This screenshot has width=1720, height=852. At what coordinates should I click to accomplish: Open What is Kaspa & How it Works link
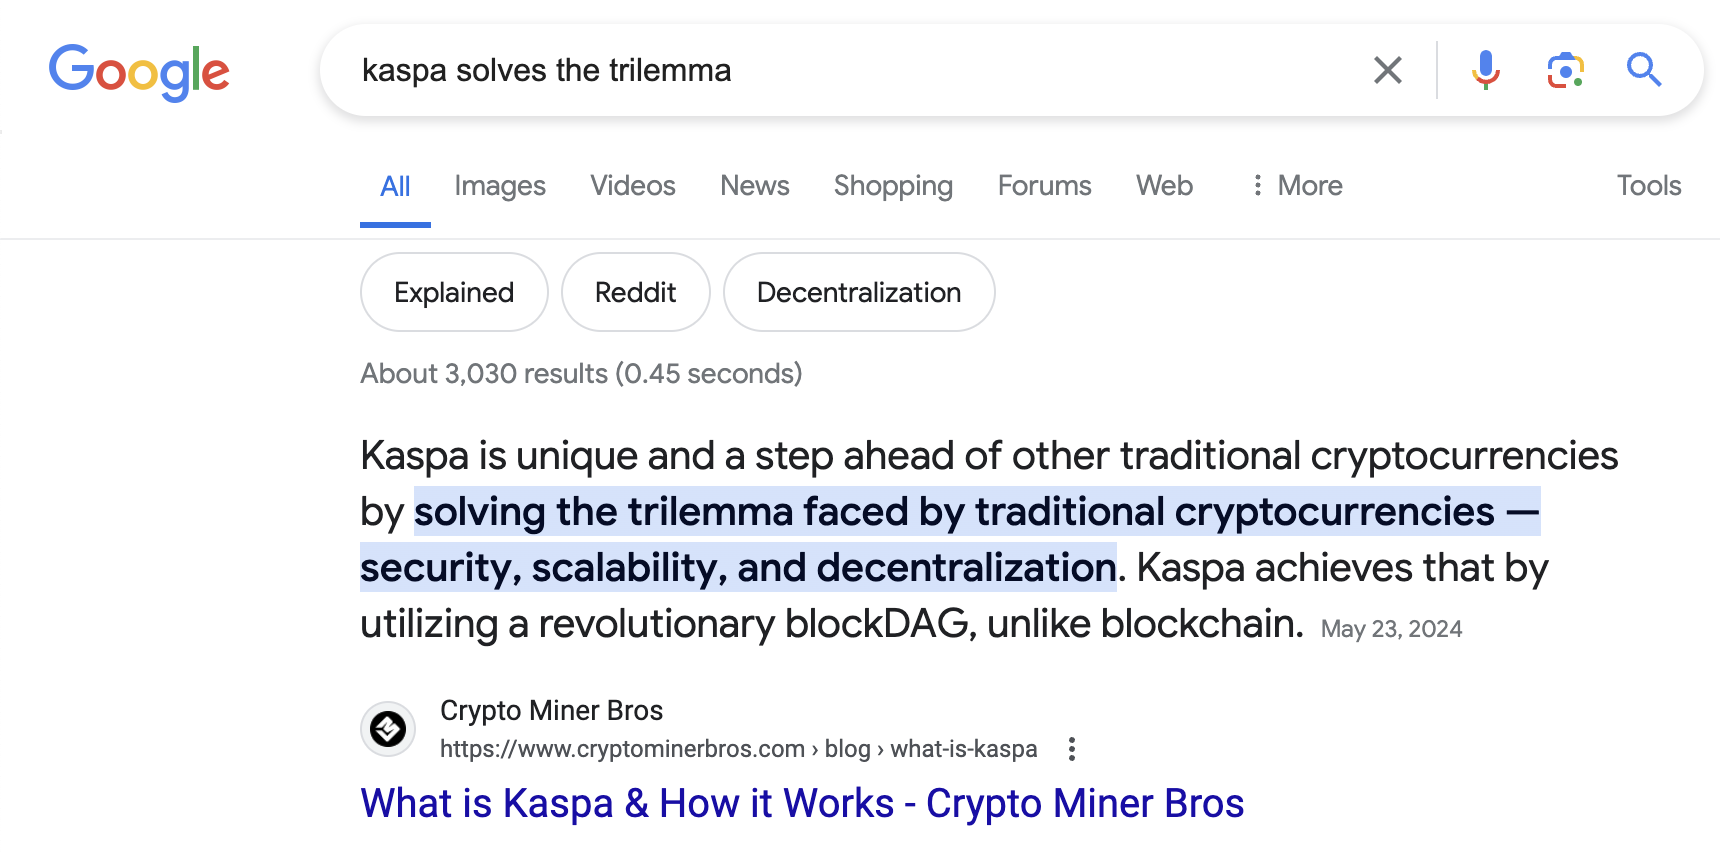(802, 804)
